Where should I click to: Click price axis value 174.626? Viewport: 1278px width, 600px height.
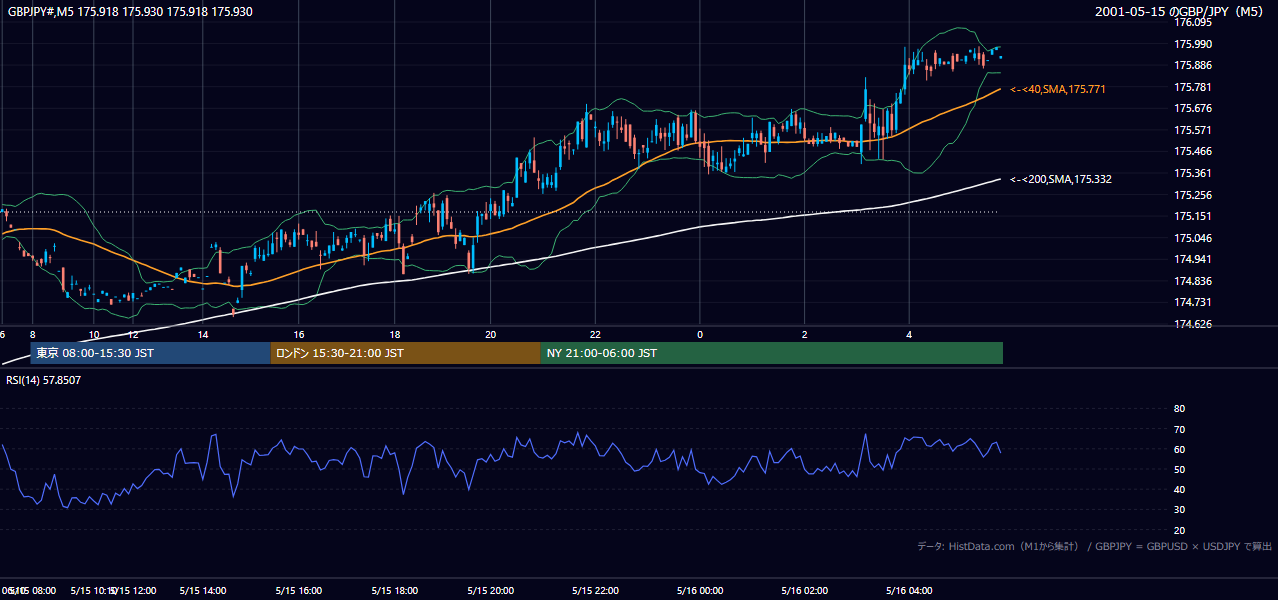[1193, 324]
